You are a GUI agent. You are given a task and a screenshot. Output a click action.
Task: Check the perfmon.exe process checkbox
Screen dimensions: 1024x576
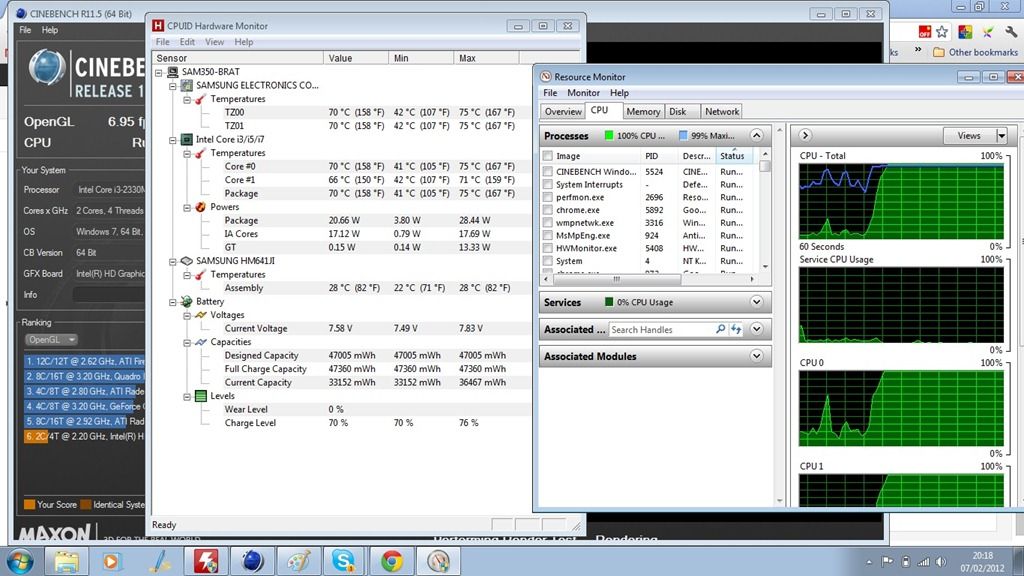(x=548, y=197)
